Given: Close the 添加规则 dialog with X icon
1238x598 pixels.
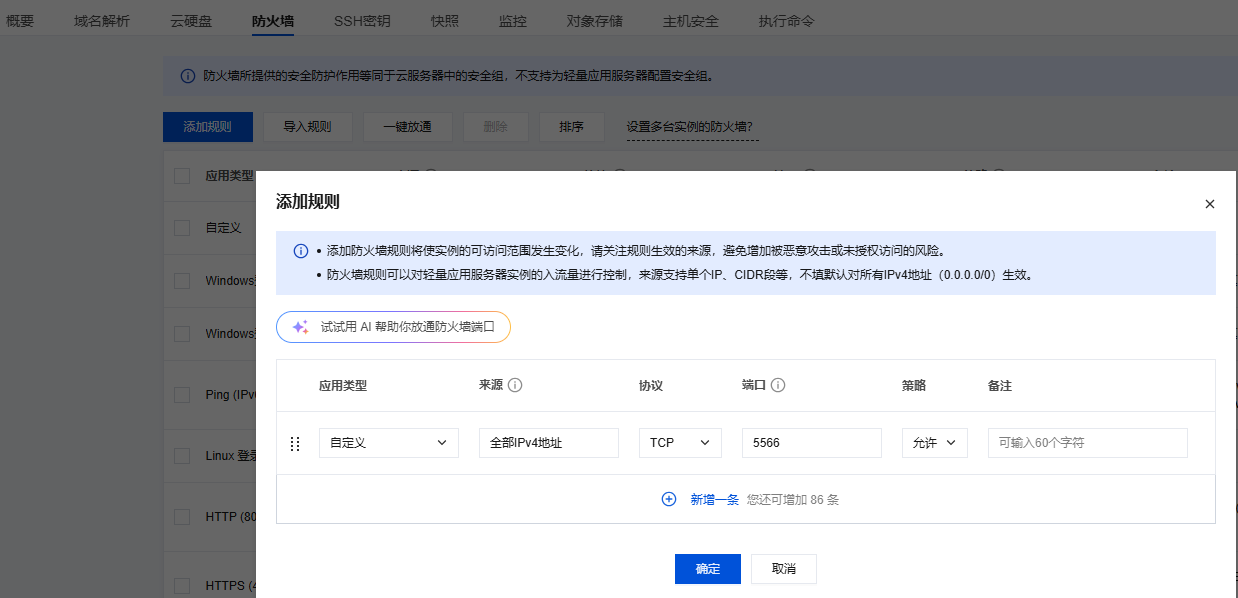Looking at the screenshot, I should [x=1209, y=204].
